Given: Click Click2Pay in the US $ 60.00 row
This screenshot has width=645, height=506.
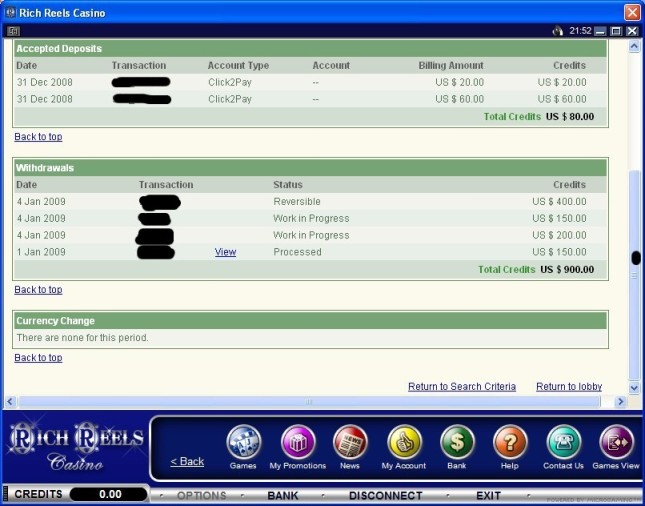Looking at the screenshot, I should [x=230, y=99].
